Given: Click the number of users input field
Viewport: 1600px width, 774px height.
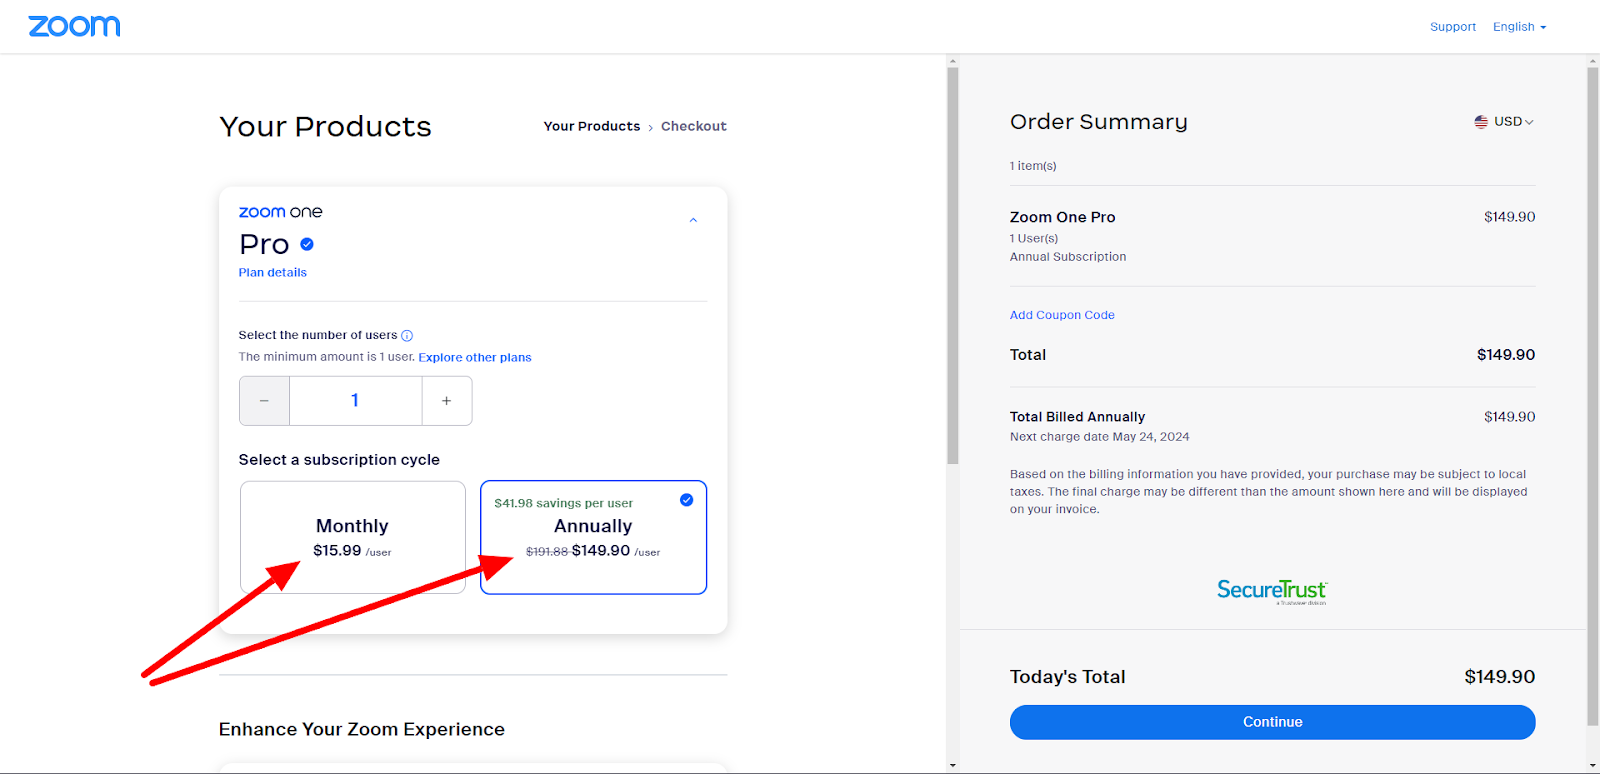Looking at the screenshot, I should pyautogui.click(x=355, y=401).
